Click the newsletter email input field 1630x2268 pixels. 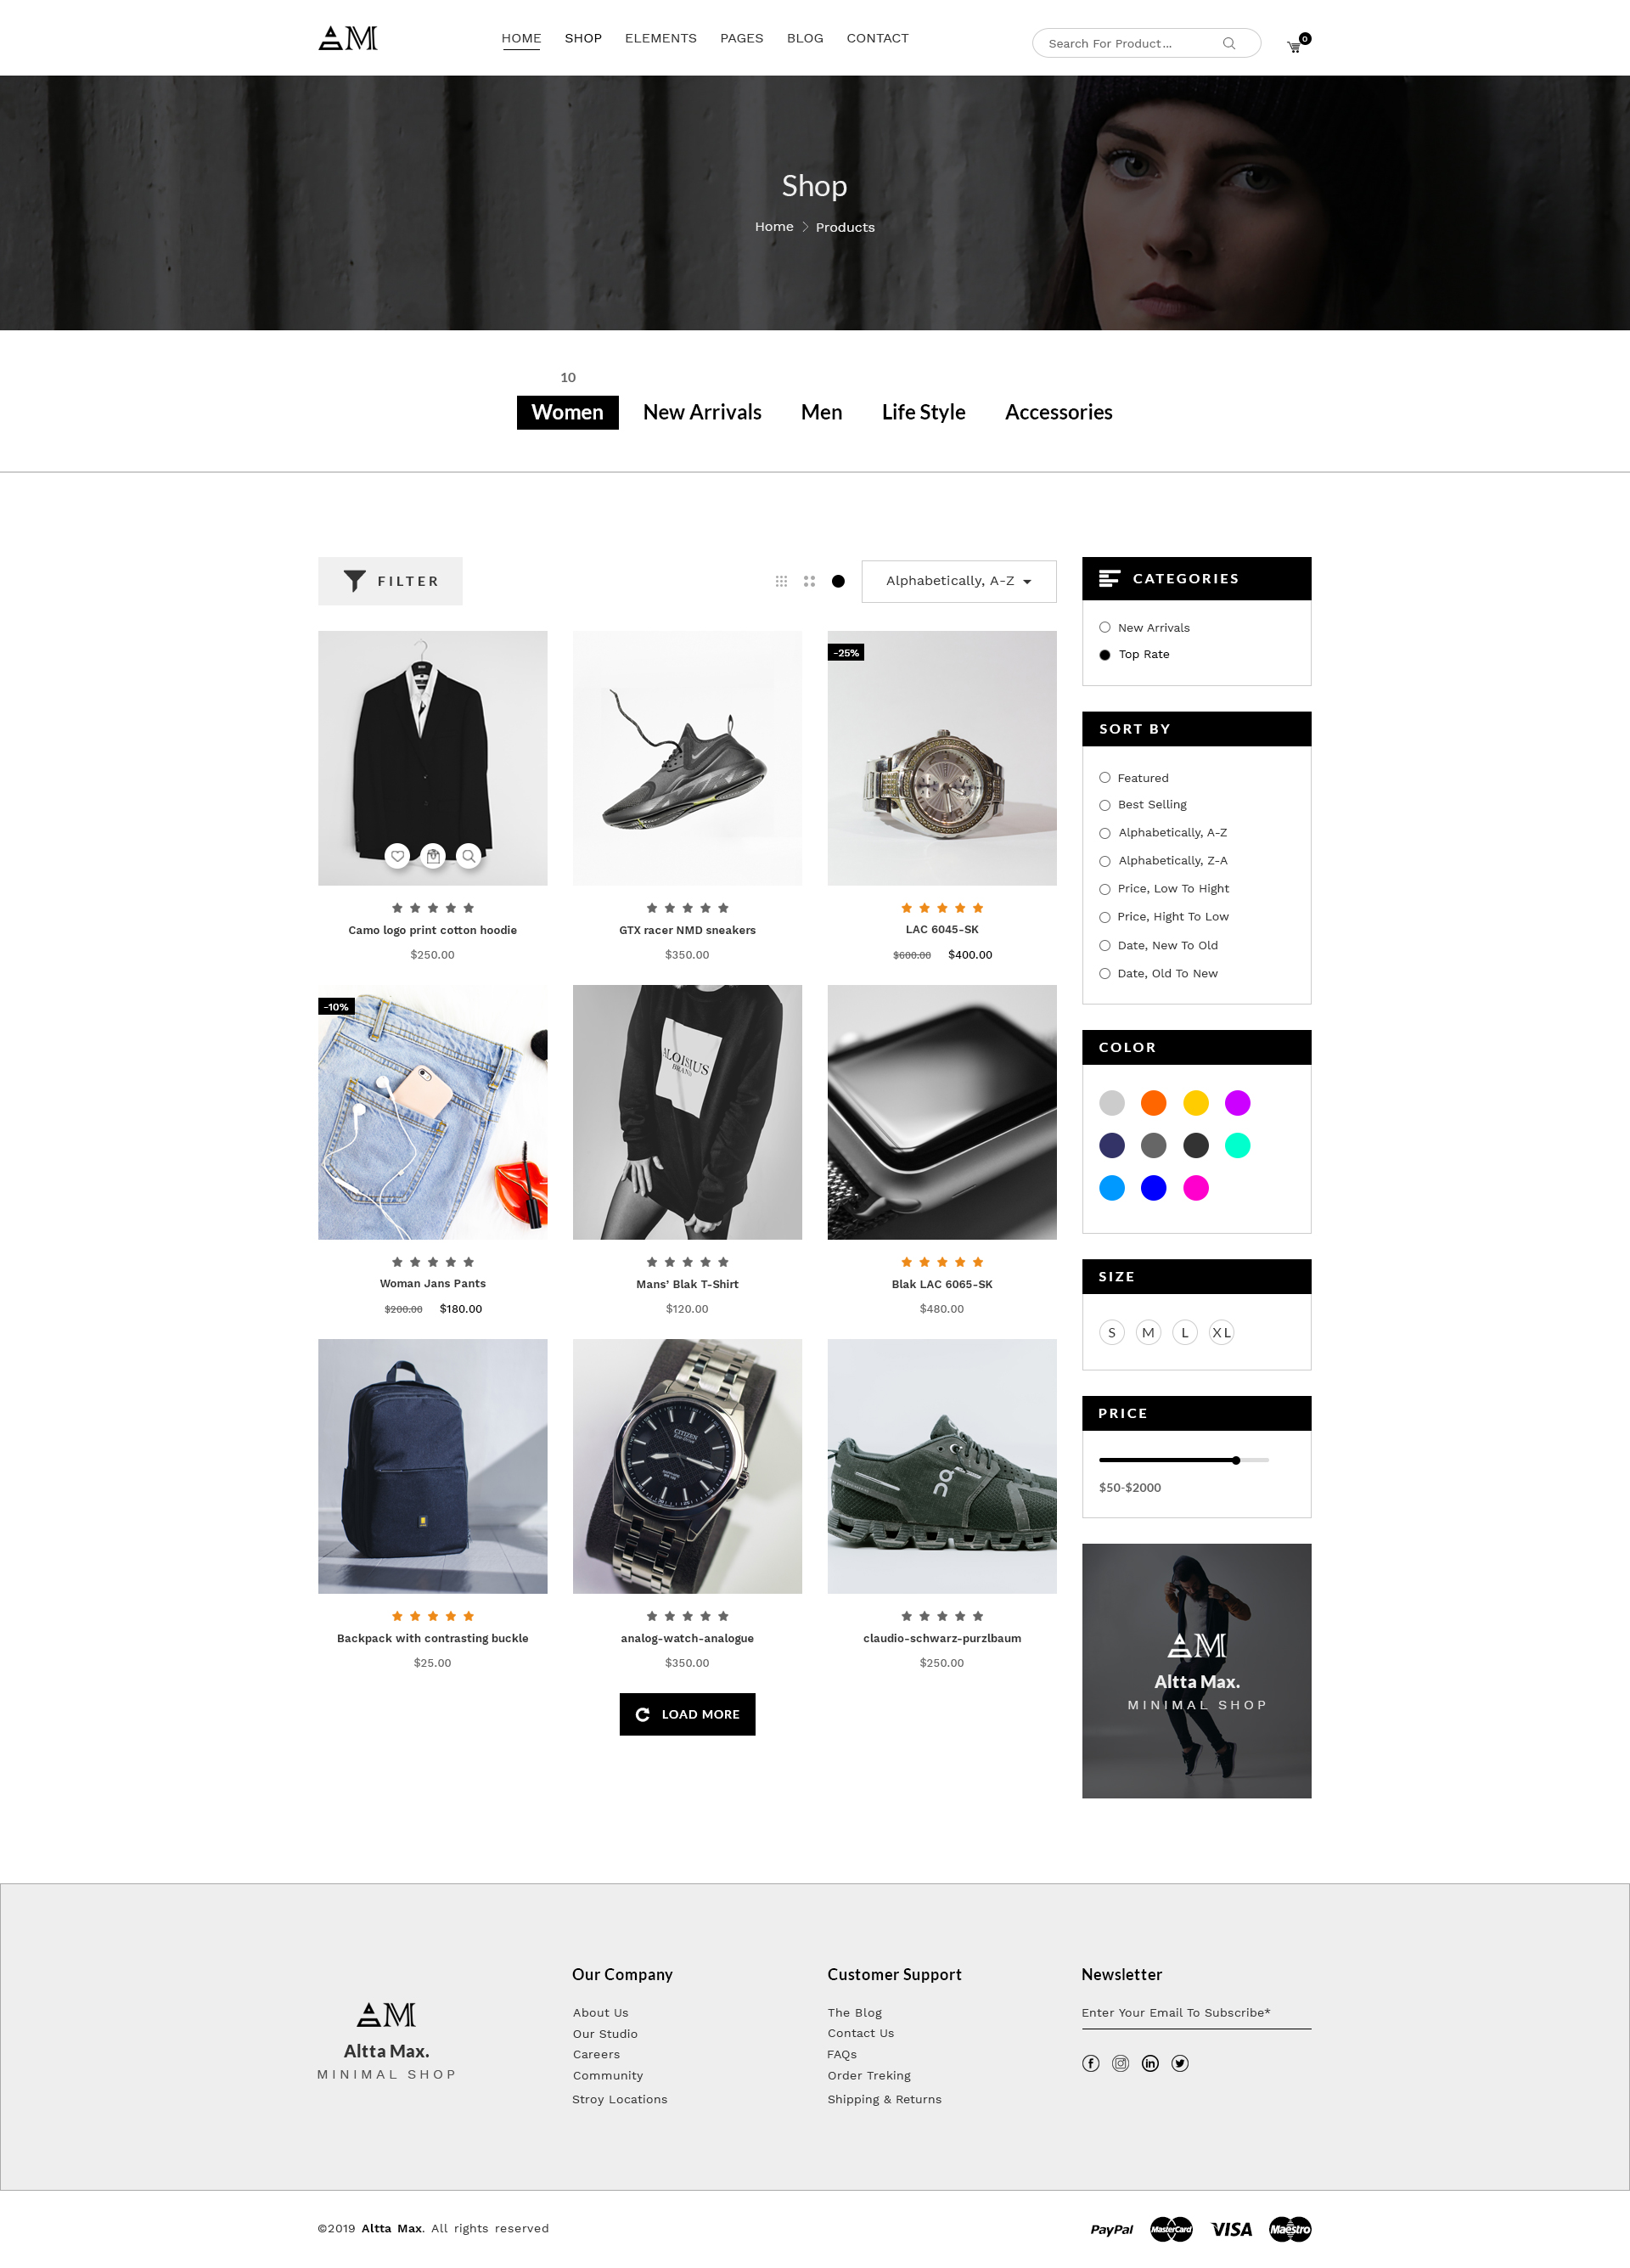tap(1197, 2013)
